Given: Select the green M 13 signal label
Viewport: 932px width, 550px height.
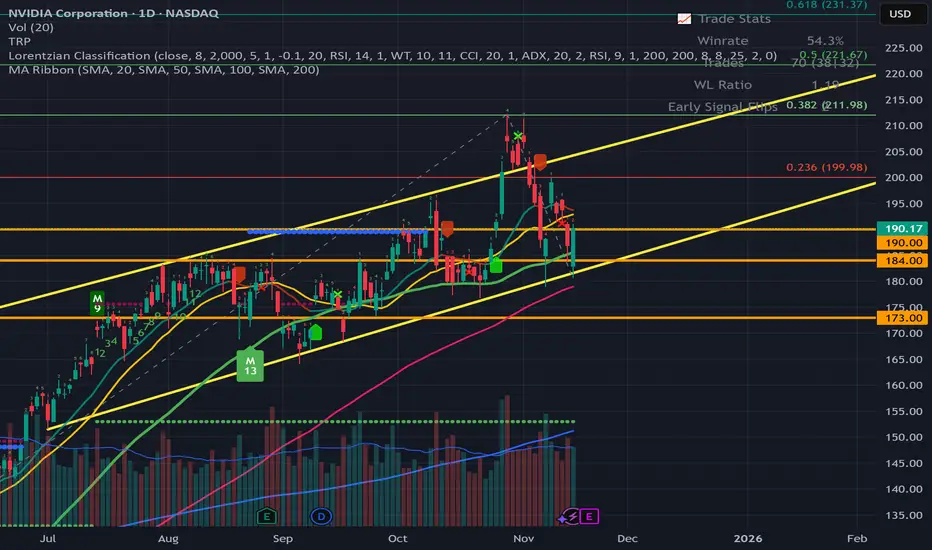Looking at the screenshot, I should coord(250,366).
